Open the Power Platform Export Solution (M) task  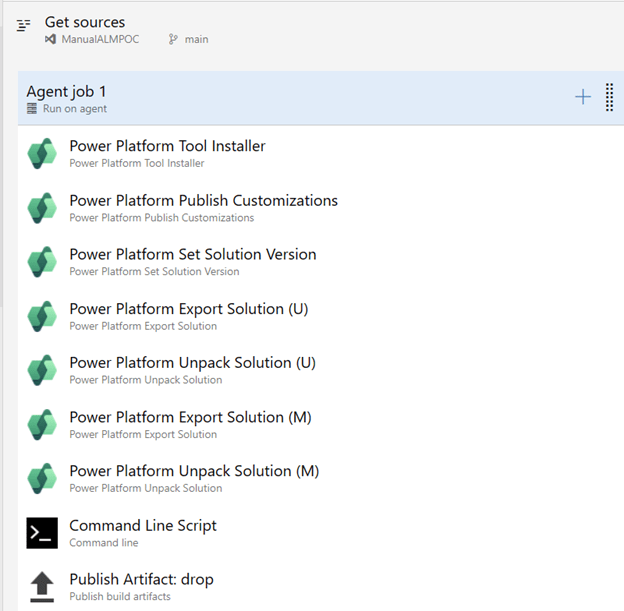tap(190, 417)
